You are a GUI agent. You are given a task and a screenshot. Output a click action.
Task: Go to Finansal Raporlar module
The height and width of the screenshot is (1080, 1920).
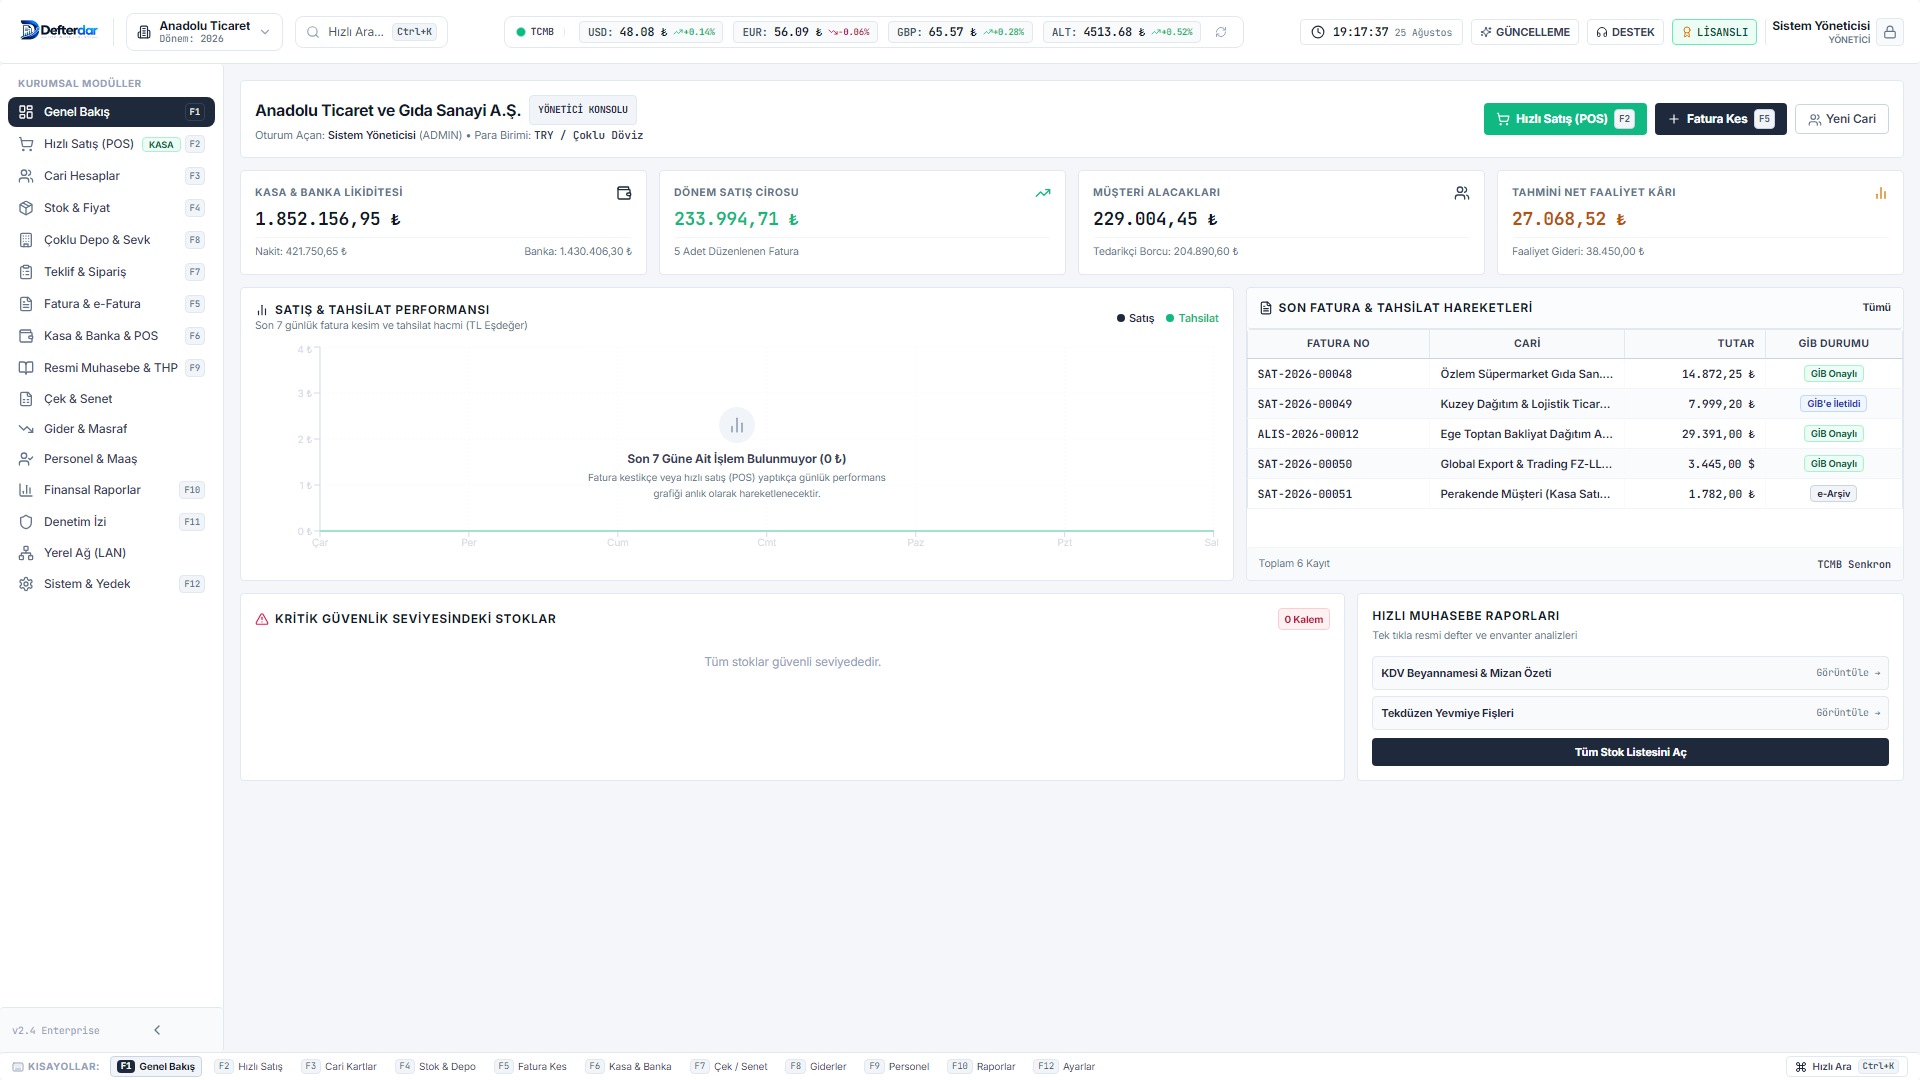[x=111, y=490]
